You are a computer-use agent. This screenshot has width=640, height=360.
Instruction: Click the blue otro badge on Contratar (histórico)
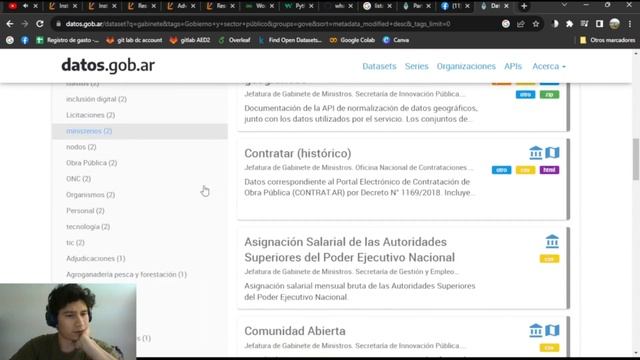(502, 170)
